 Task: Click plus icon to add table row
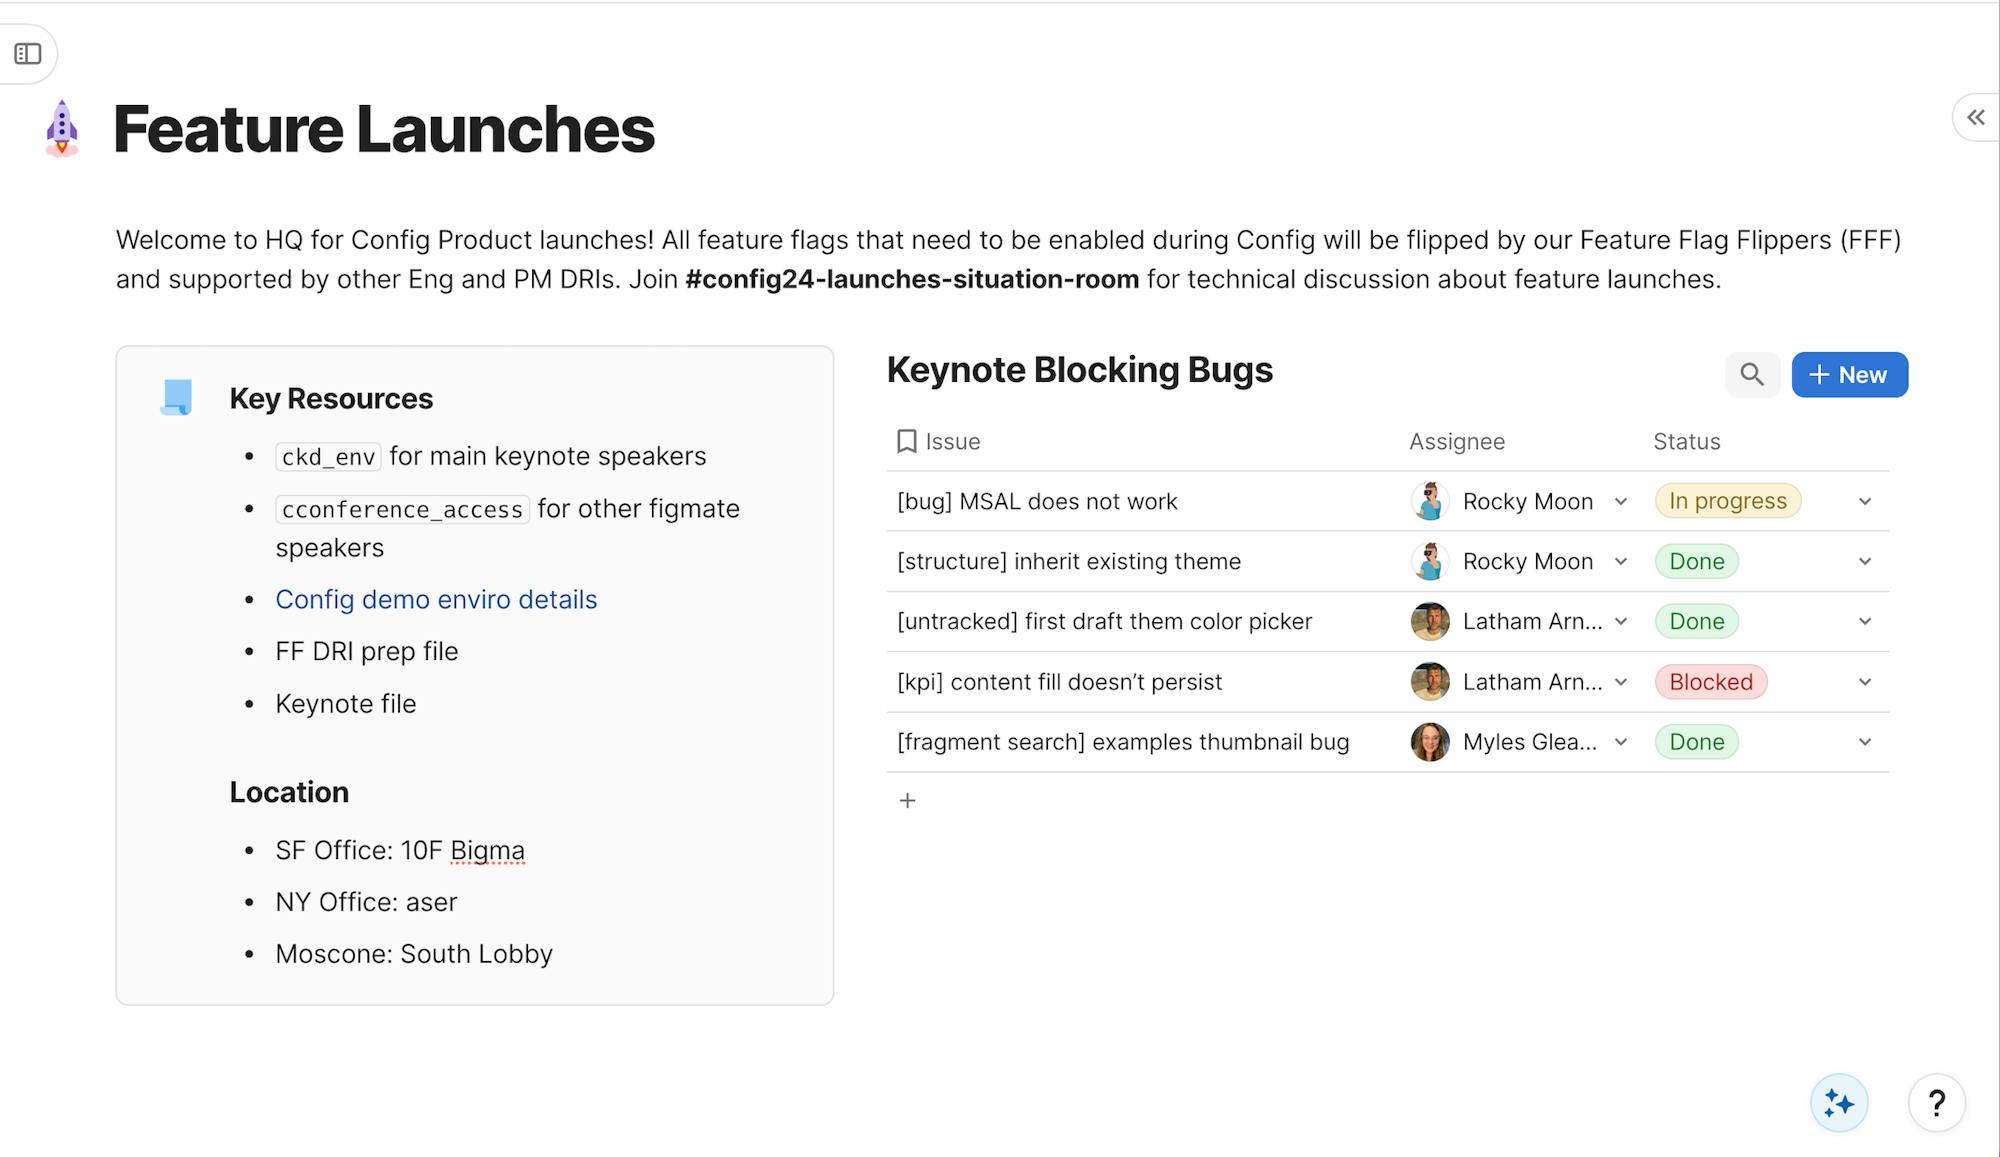(907, 800)
